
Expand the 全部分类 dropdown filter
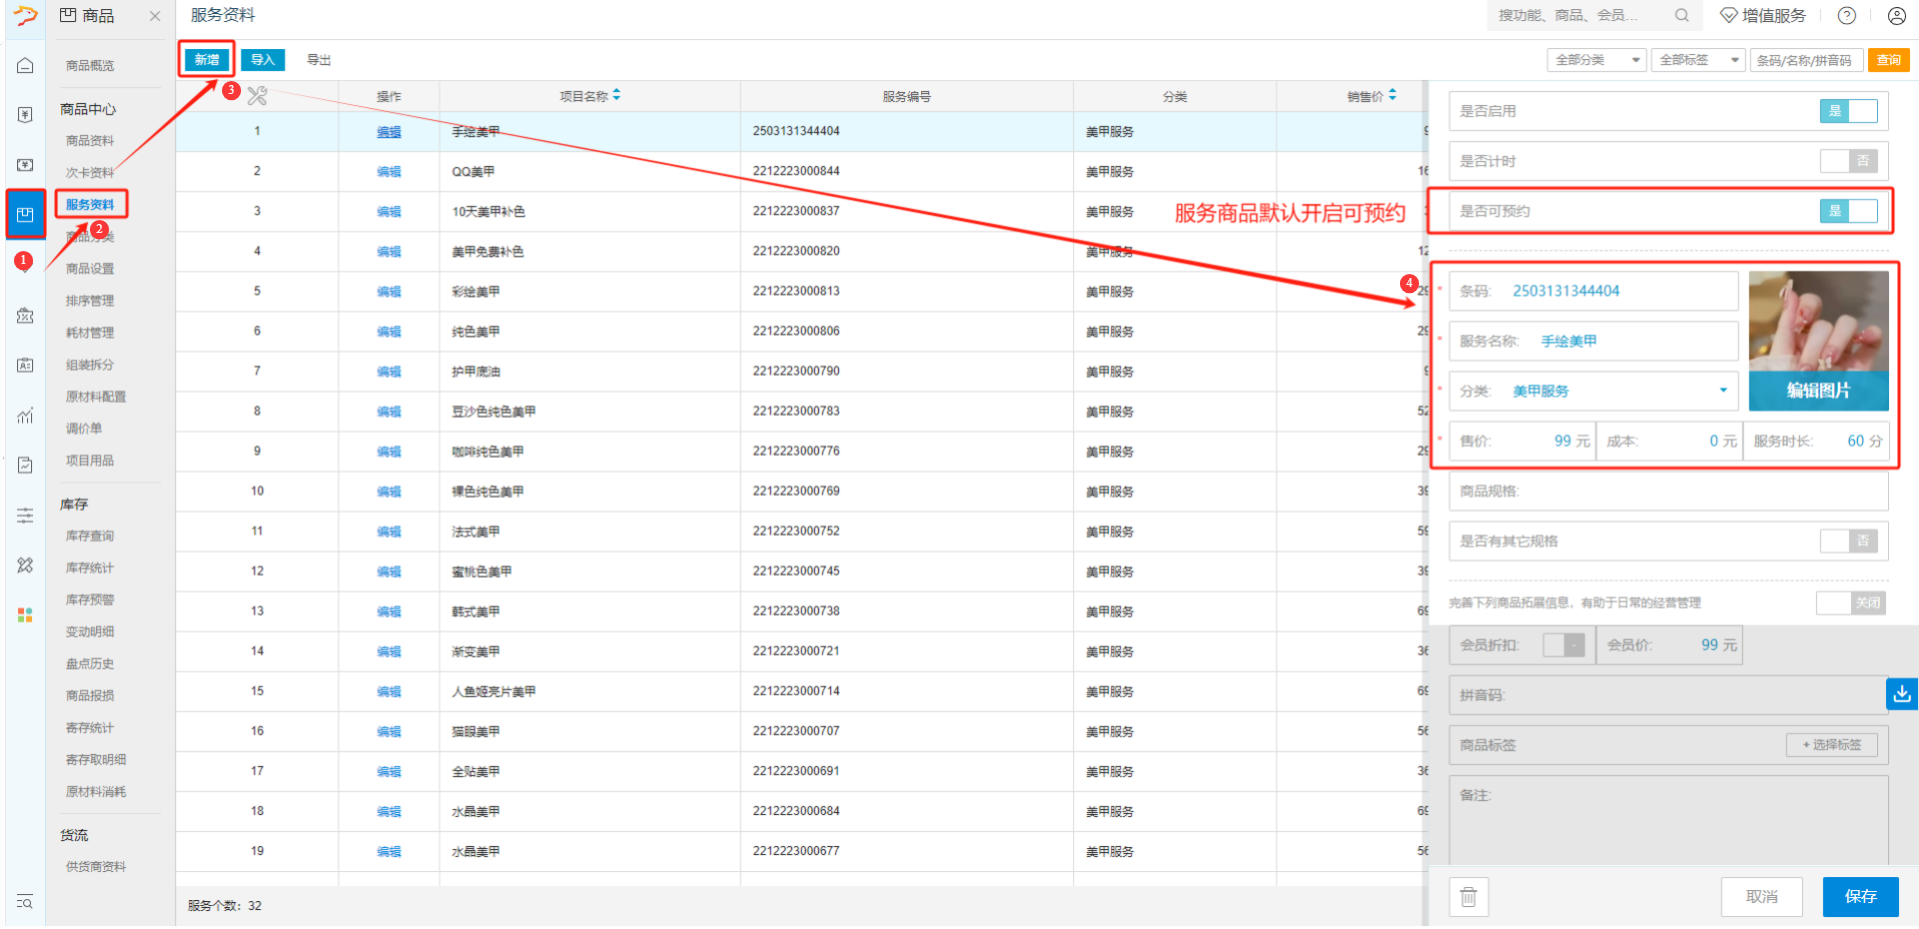[x=1596, y=60]
